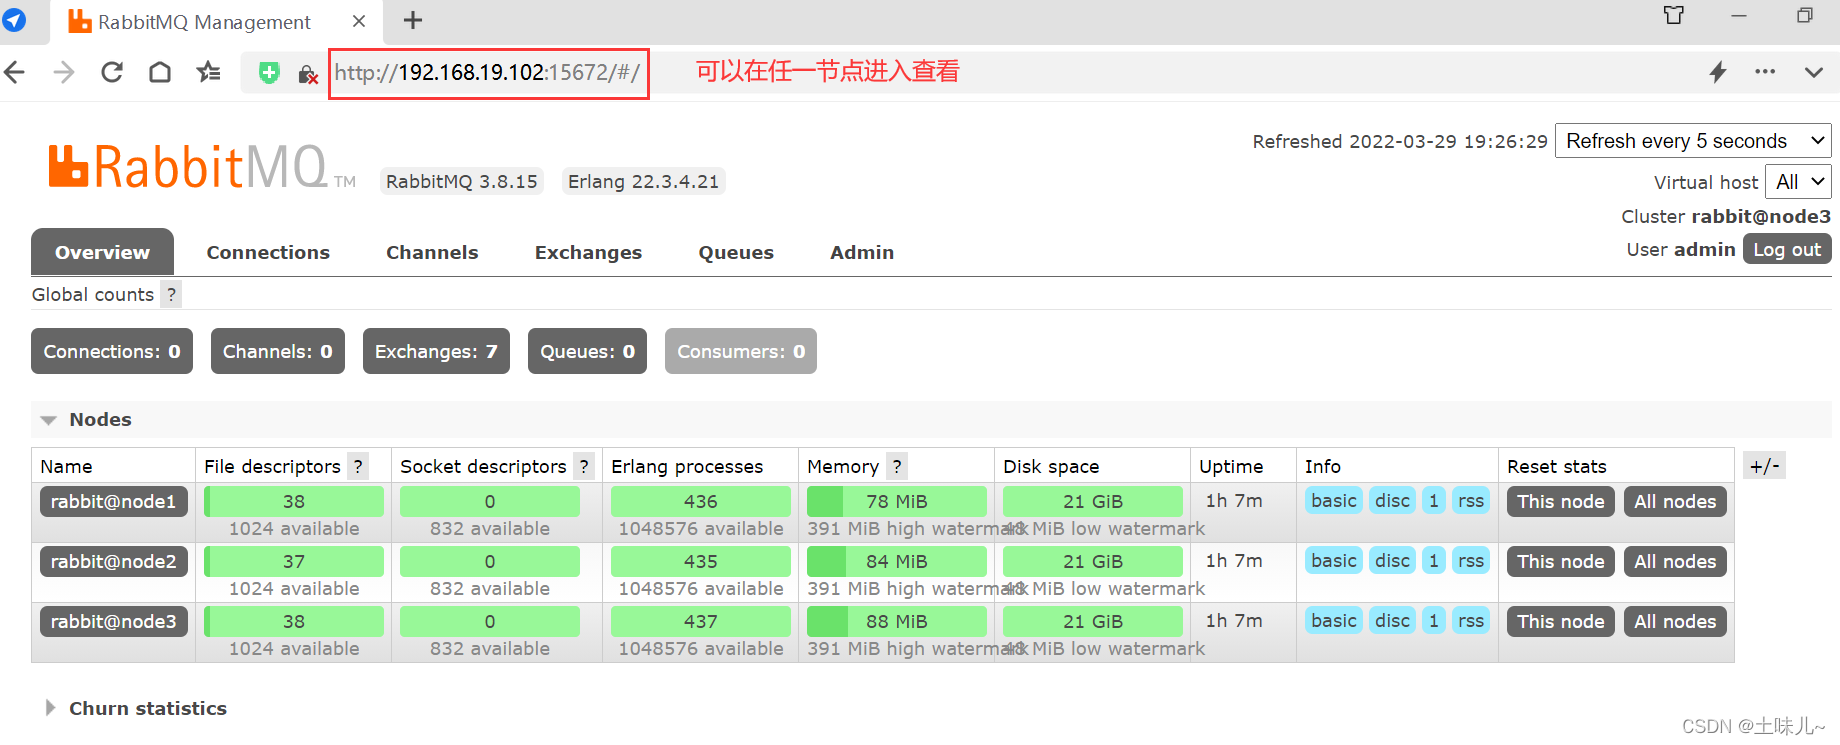Screen dimensions: 1840x745
Task: Open node rabbit@node3 details
Action: (x=113, y=621)
